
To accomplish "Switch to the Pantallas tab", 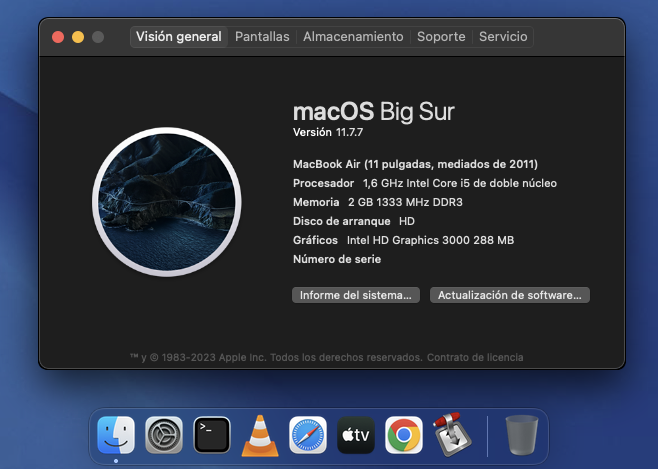I will (262, 37).
